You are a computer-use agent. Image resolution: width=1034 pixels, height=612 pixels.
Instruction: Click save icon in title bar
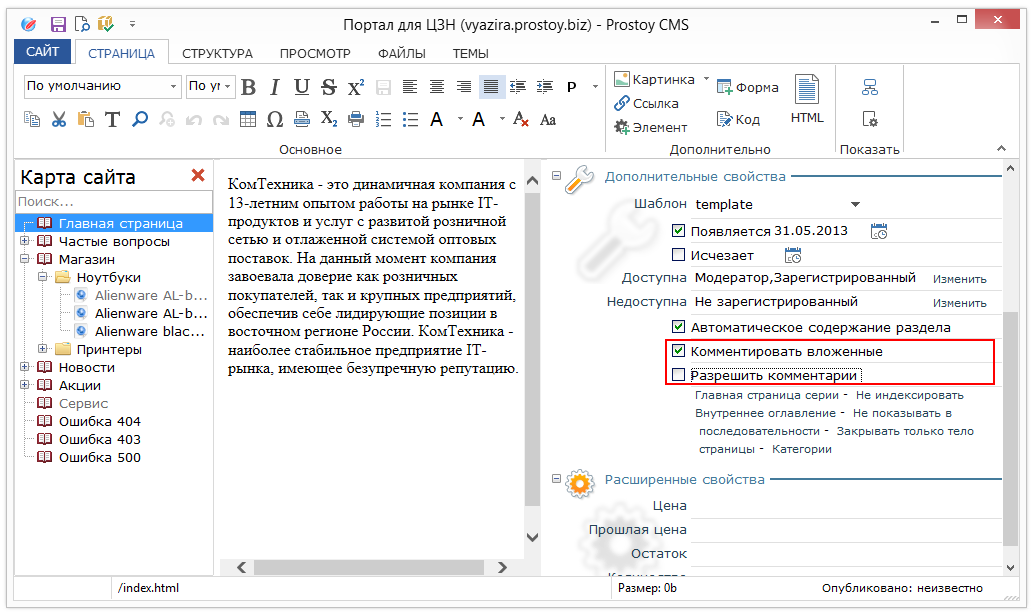[x=58, y=24]
